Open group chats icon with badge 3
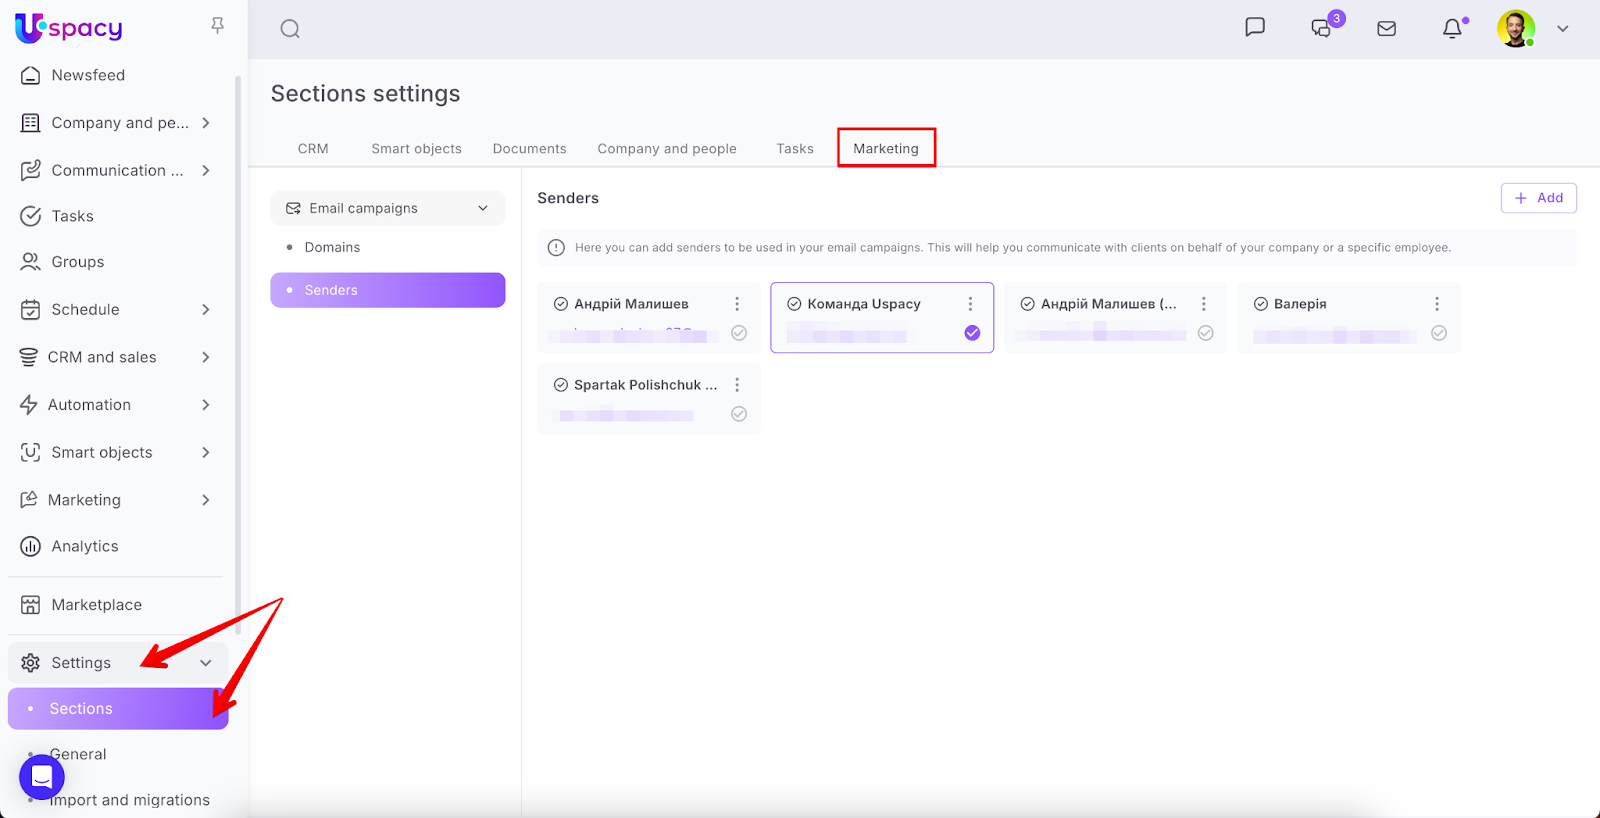 [x=1322, y=28]
